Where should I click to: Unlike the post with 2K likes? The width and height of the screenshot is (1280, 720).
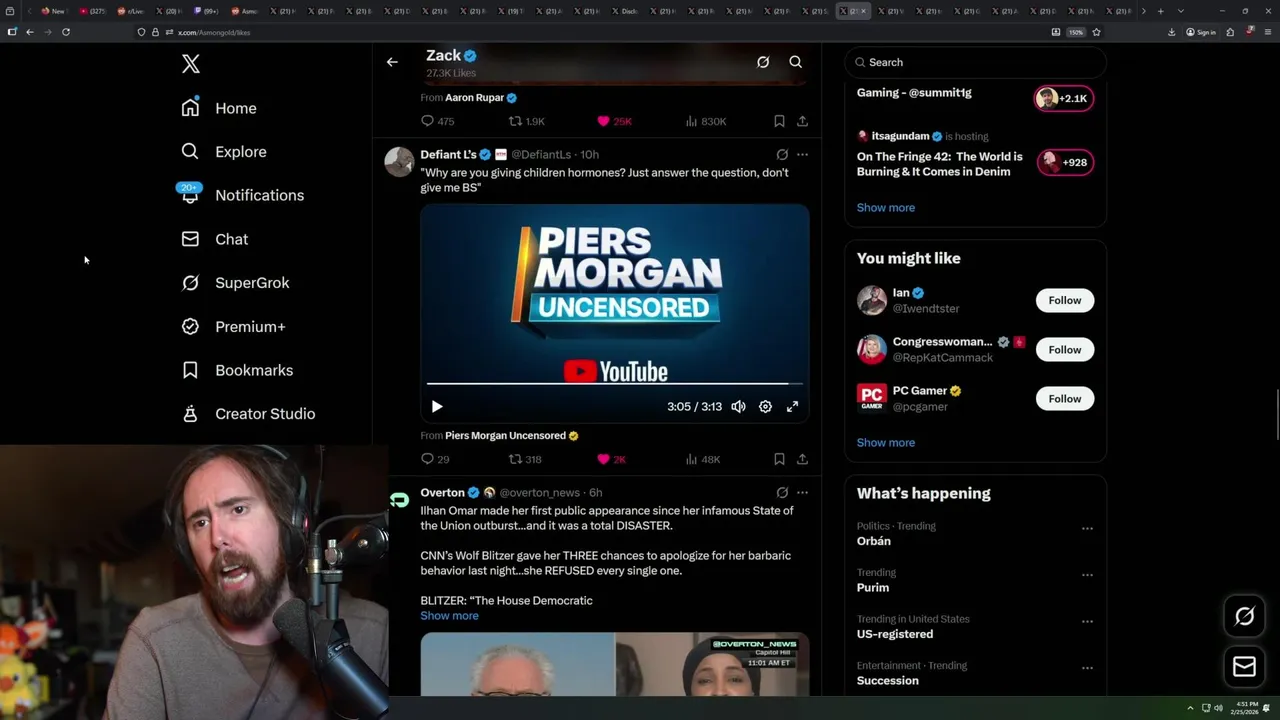click(611, 459)
